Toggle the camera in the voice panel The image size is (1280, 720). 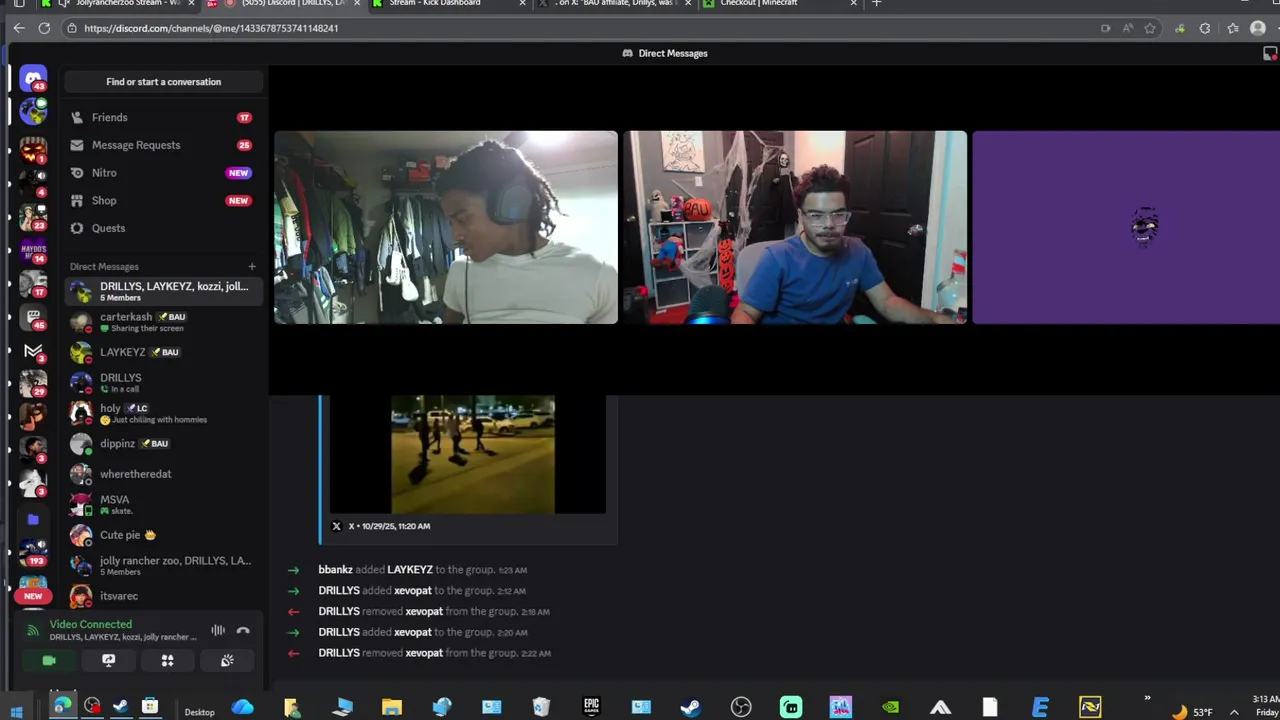(49, 660)
